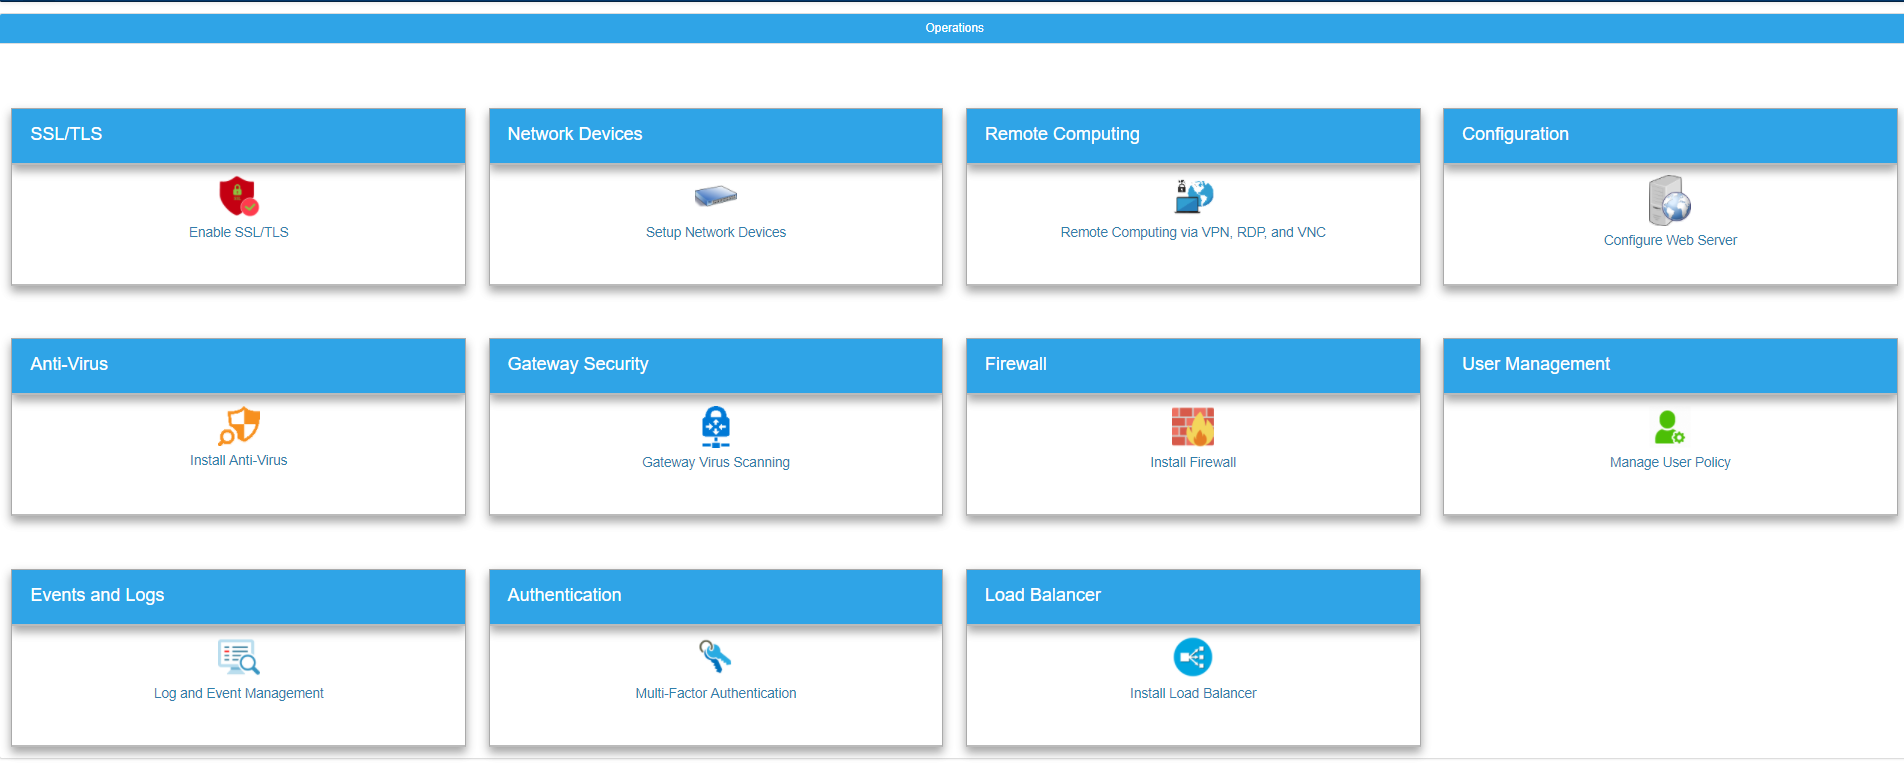Screen dimensions: 1904x769
Task: Click the Anti-Virus card heading
Action: [x=238, y=365]
